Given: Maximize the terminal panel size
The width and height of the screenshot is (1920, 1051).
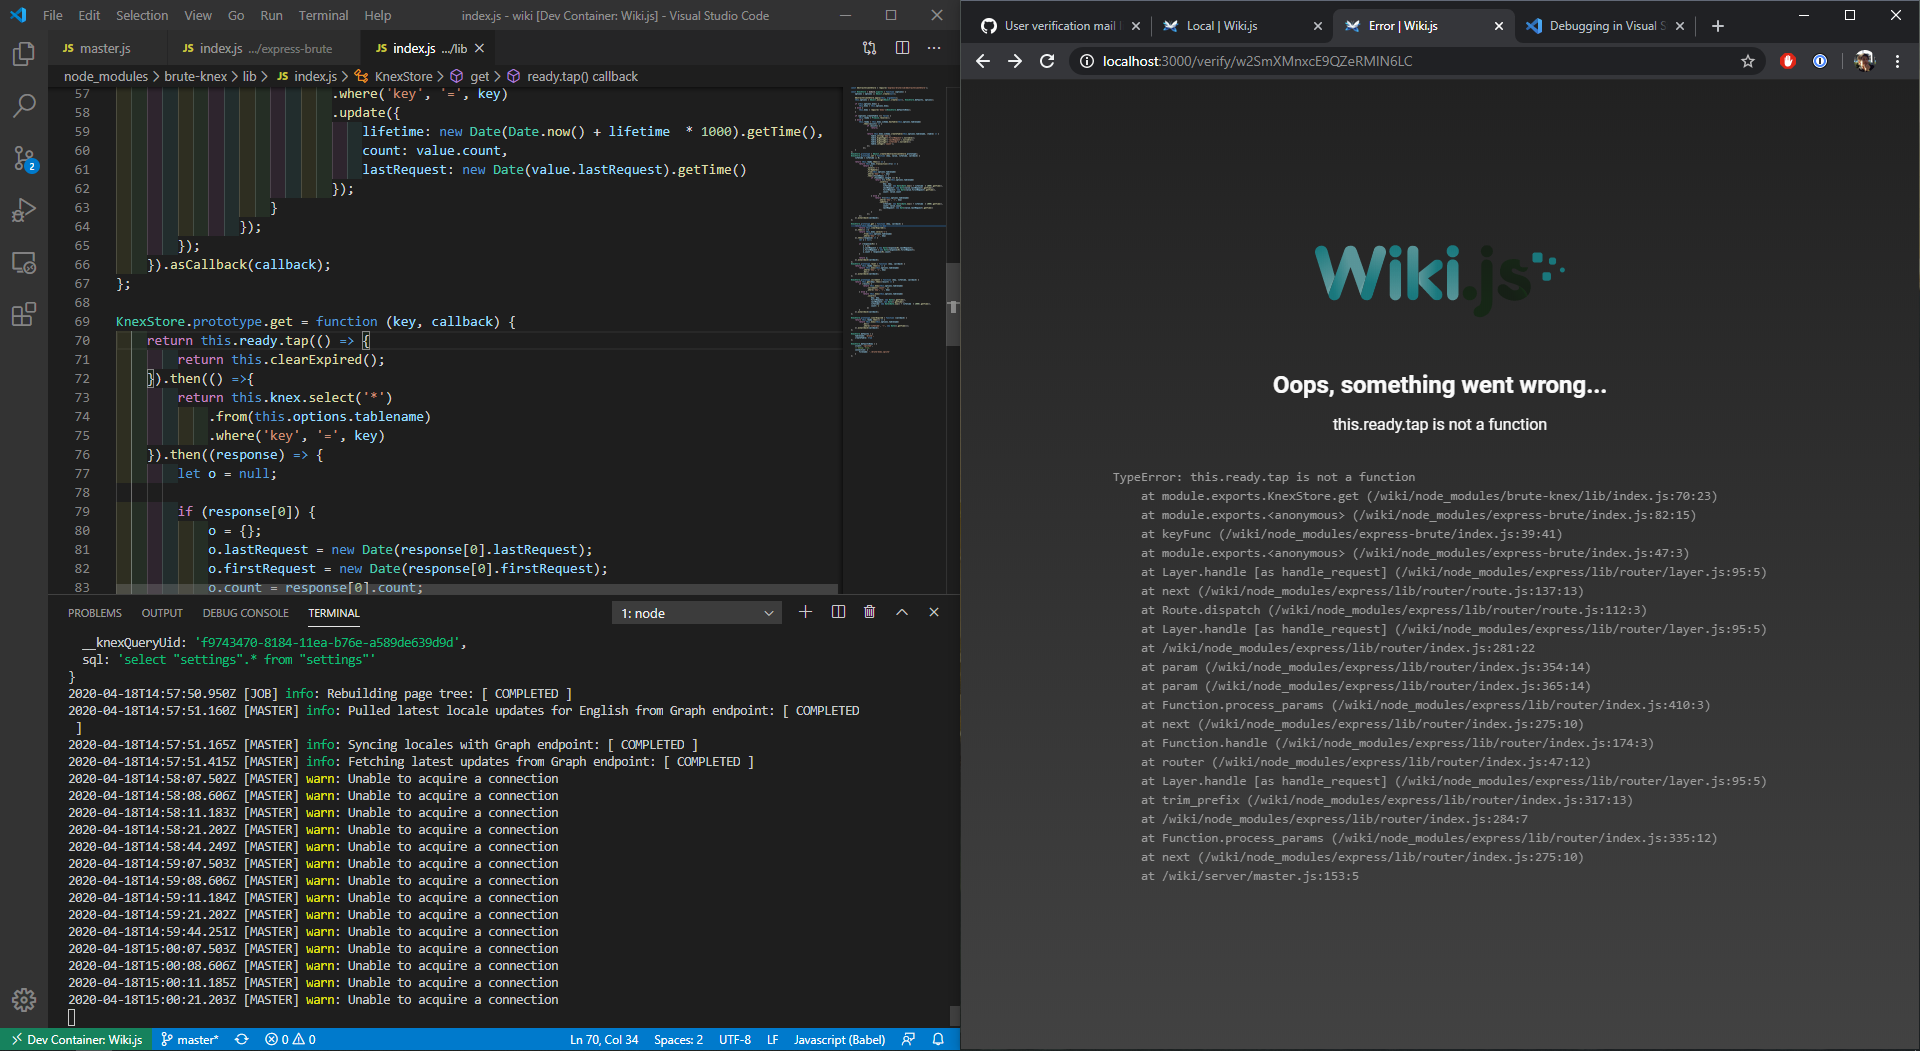Looking at the screenshot, I should [x=902, y=612].
